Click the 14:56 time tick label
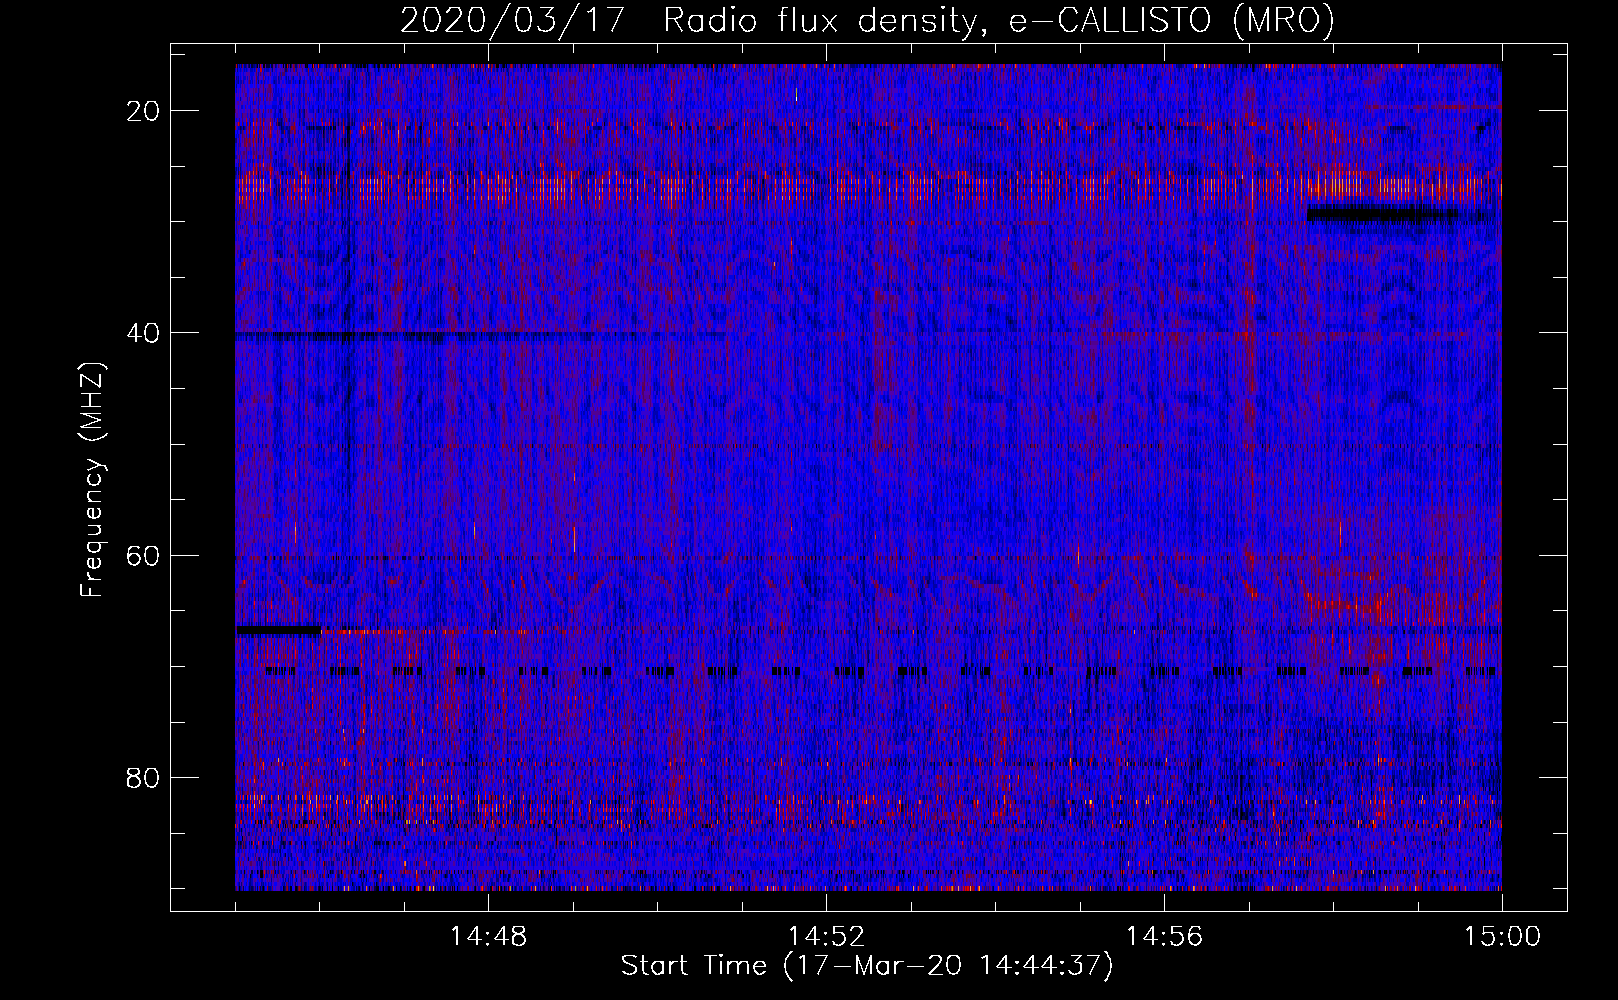Viewport: 1618px width, 1000px height. point(1164,937)
